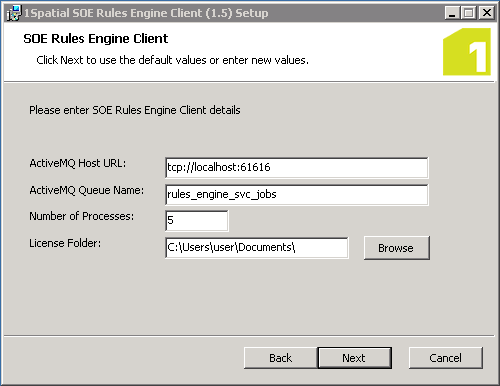Click the green 1Spatial logo
The height and width of the screenshot is (386, 500).
point(467,52)
